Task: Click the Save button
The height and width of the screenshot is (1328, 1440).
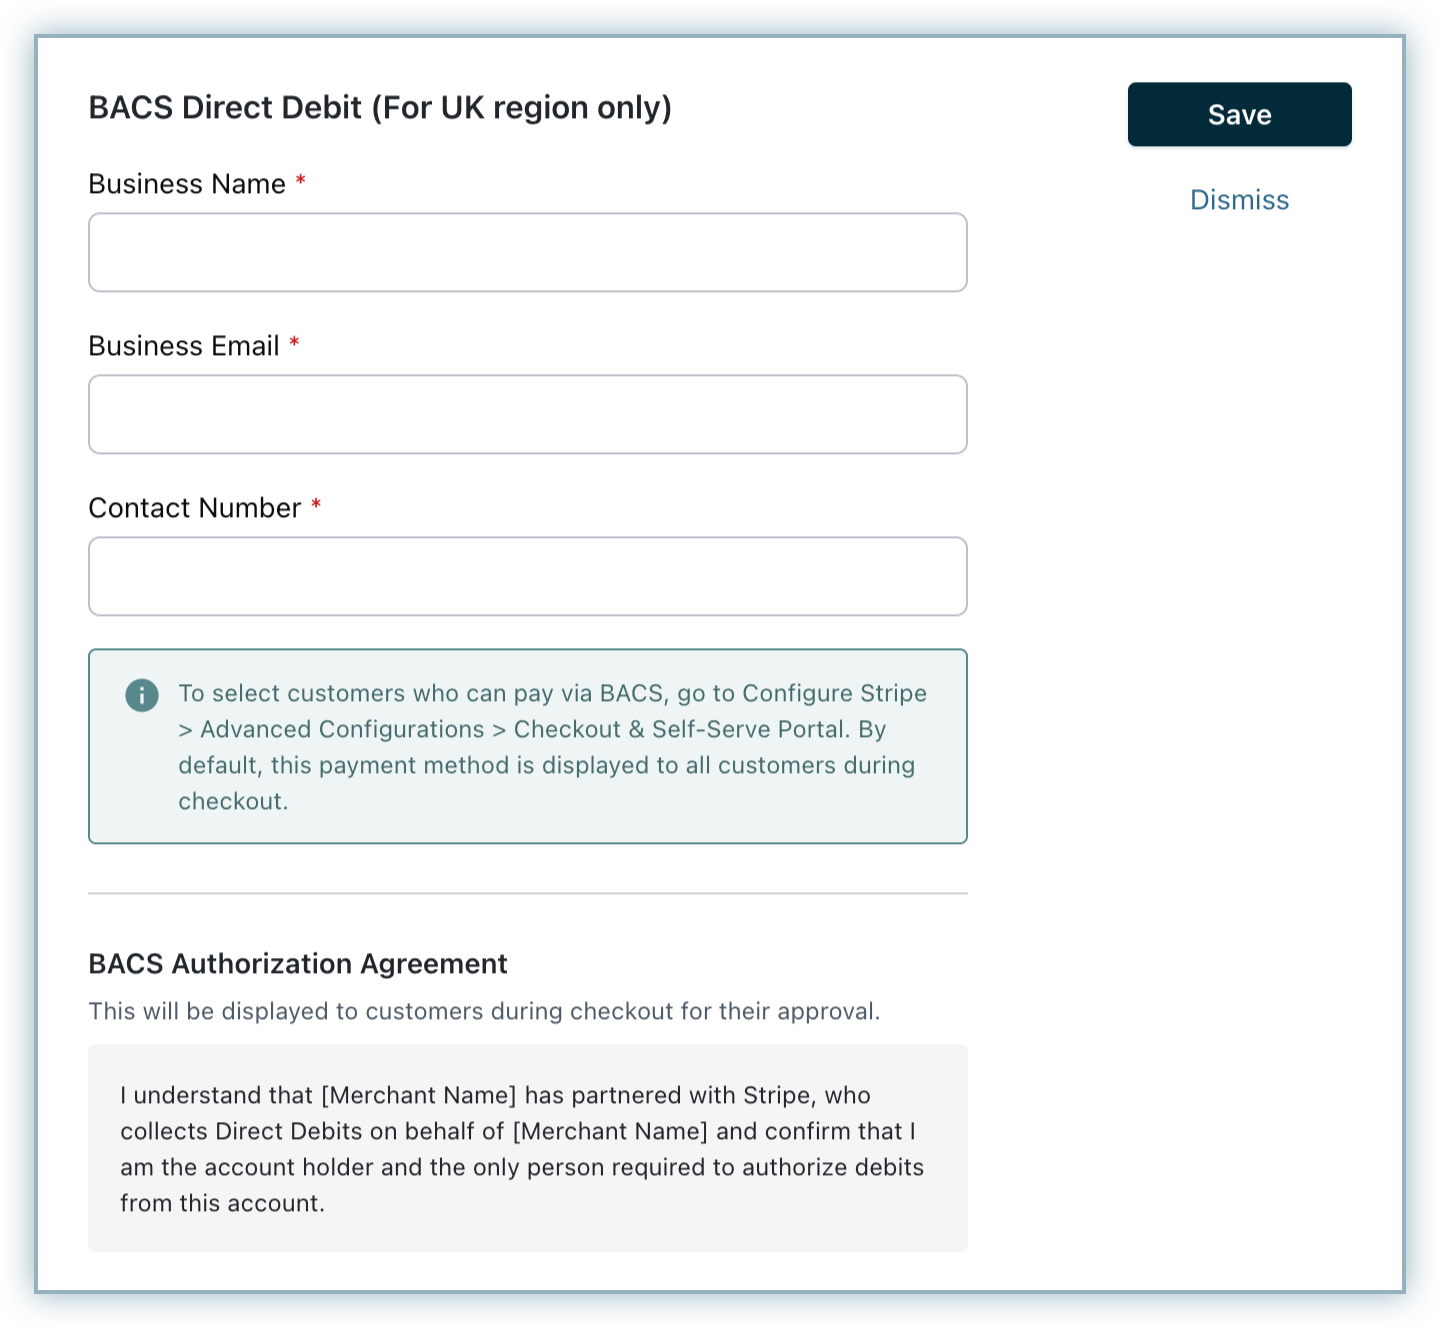Action: pos(1239,115)
